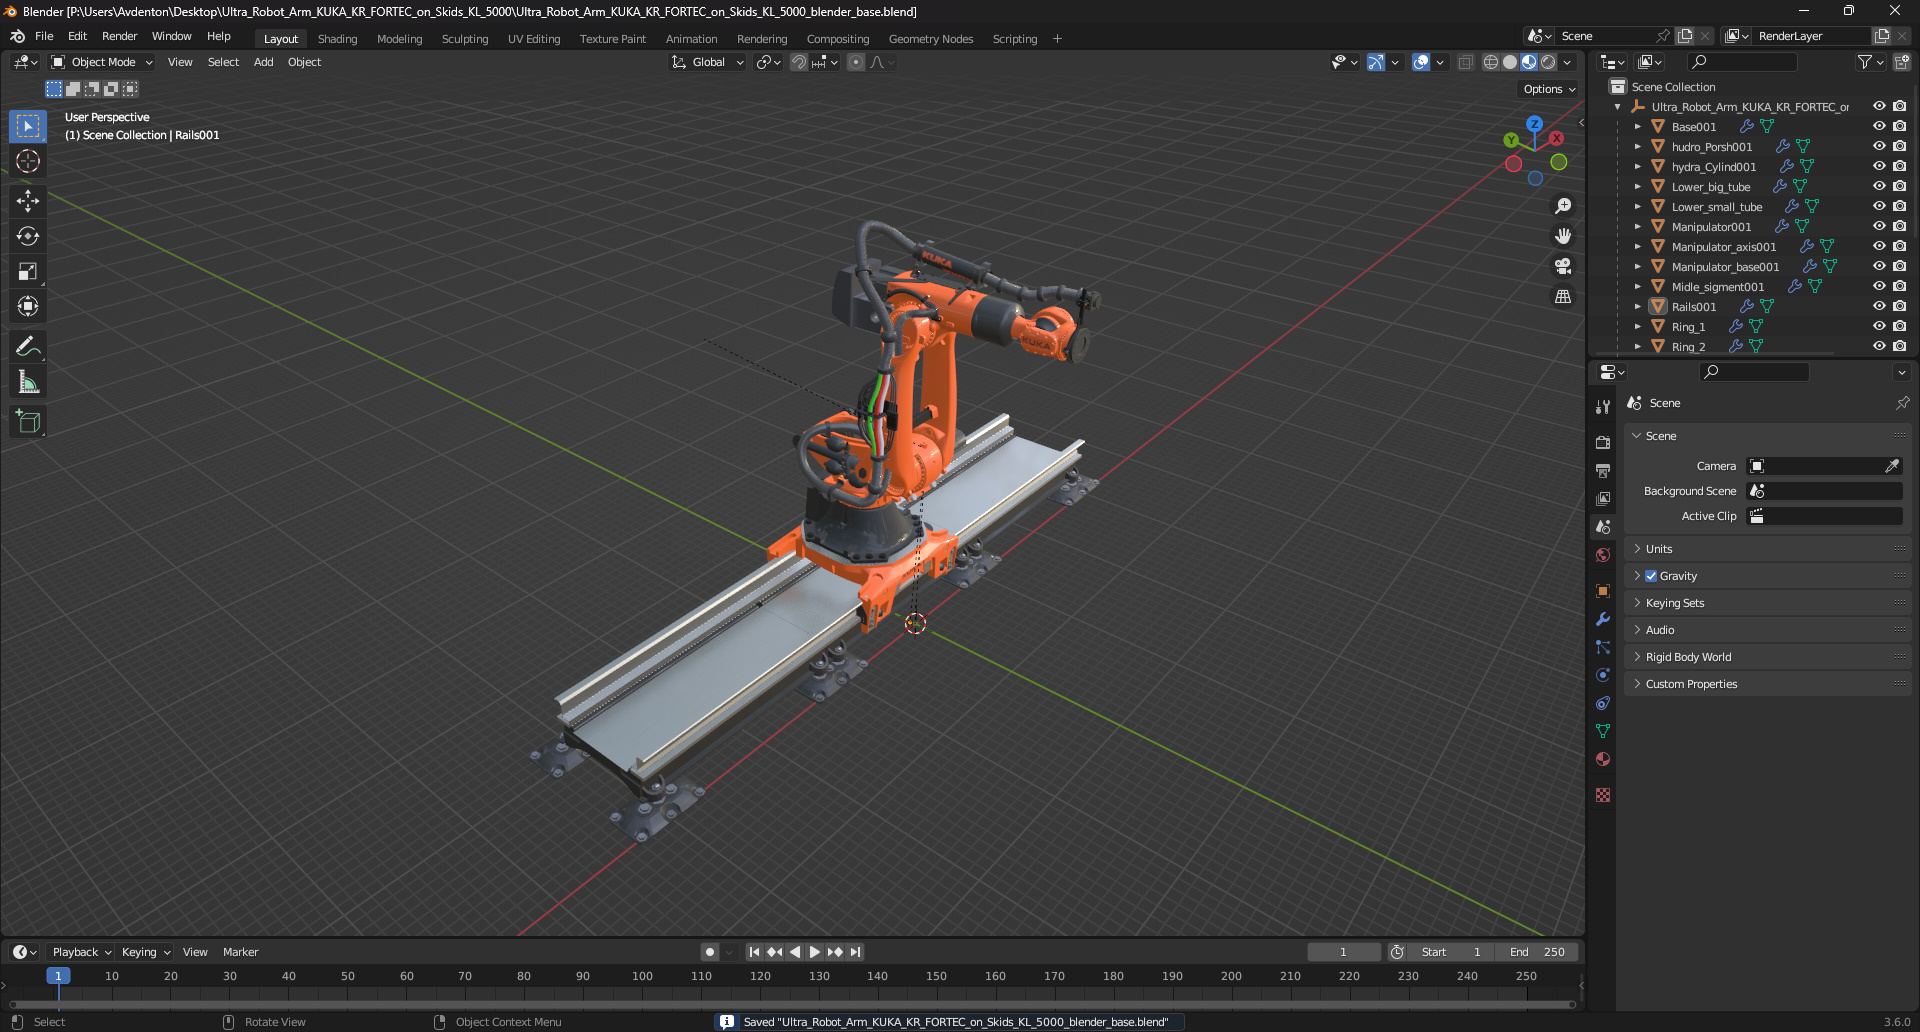Select the Transform tool

[28, 306]
